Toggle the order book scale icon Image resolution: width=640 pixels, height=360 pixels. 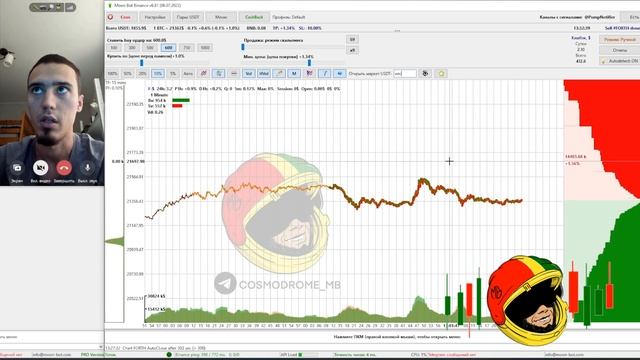219,73
